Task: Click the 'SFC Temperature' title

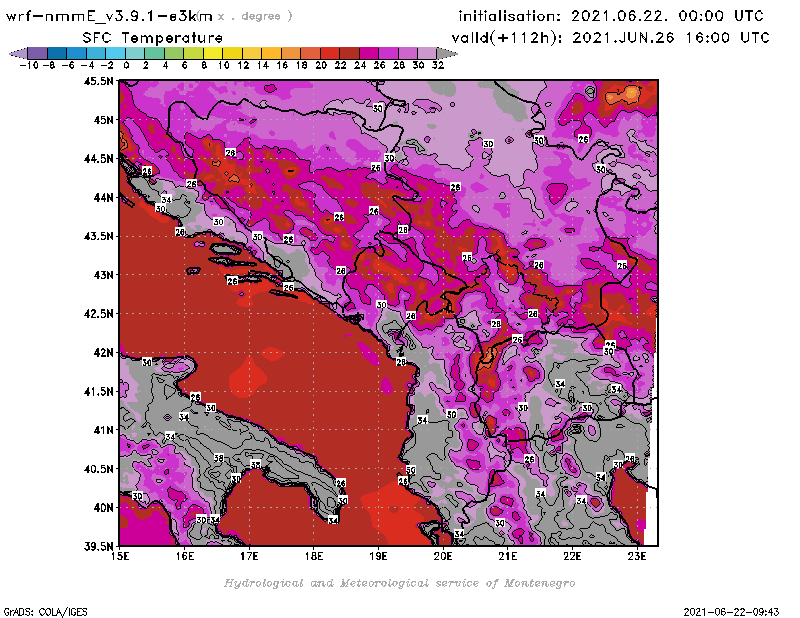Action: click(x=153, y=38)
